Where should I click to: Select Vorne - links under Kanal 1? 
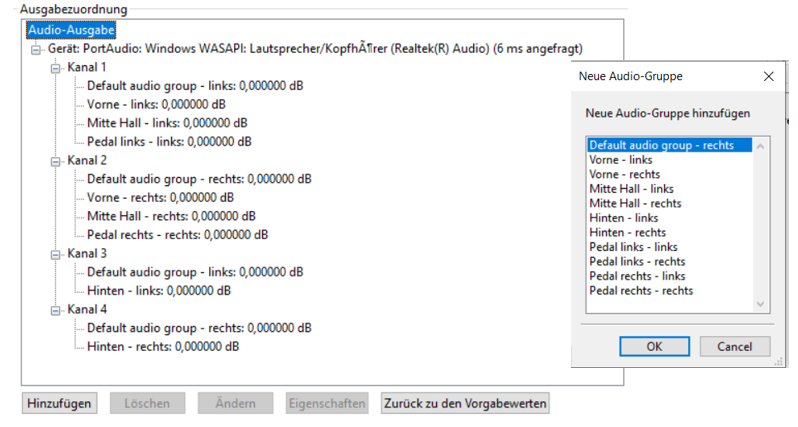tap(153, 104)
